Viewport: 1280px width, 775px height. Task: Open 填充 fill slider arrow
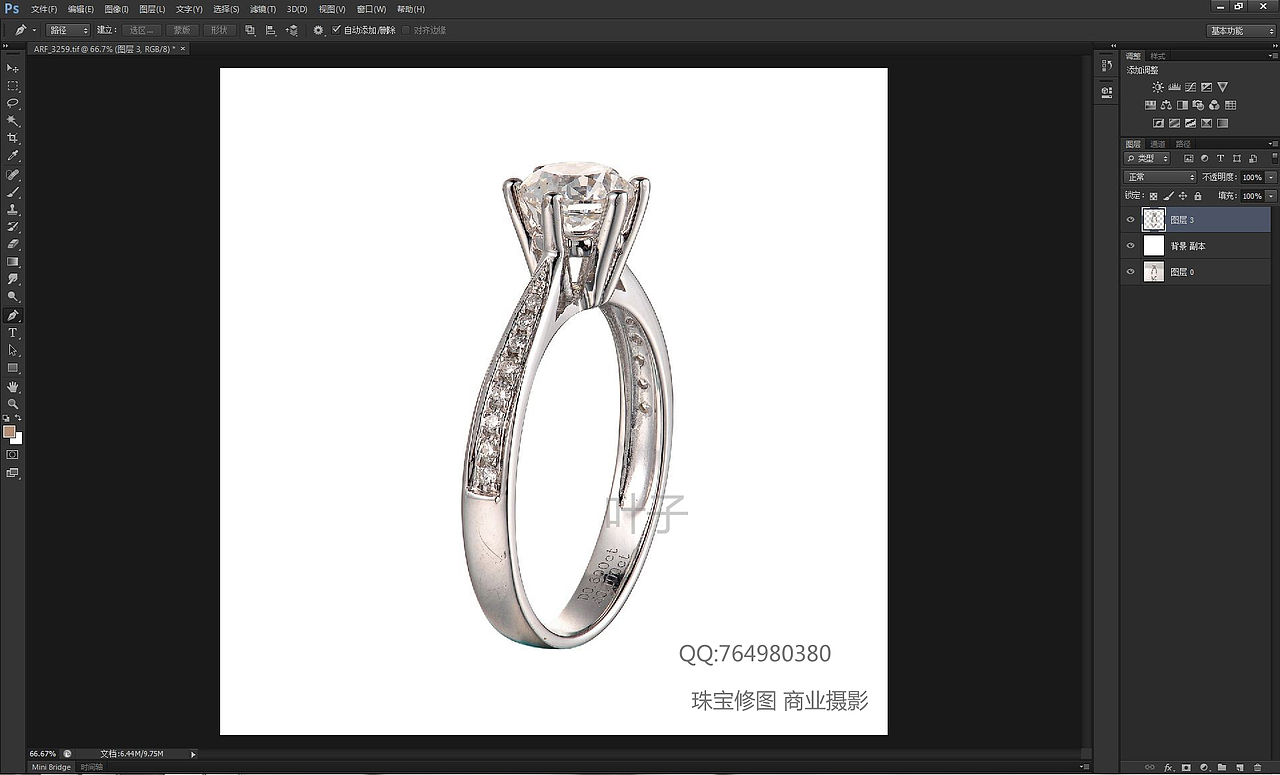[1271, 196]
